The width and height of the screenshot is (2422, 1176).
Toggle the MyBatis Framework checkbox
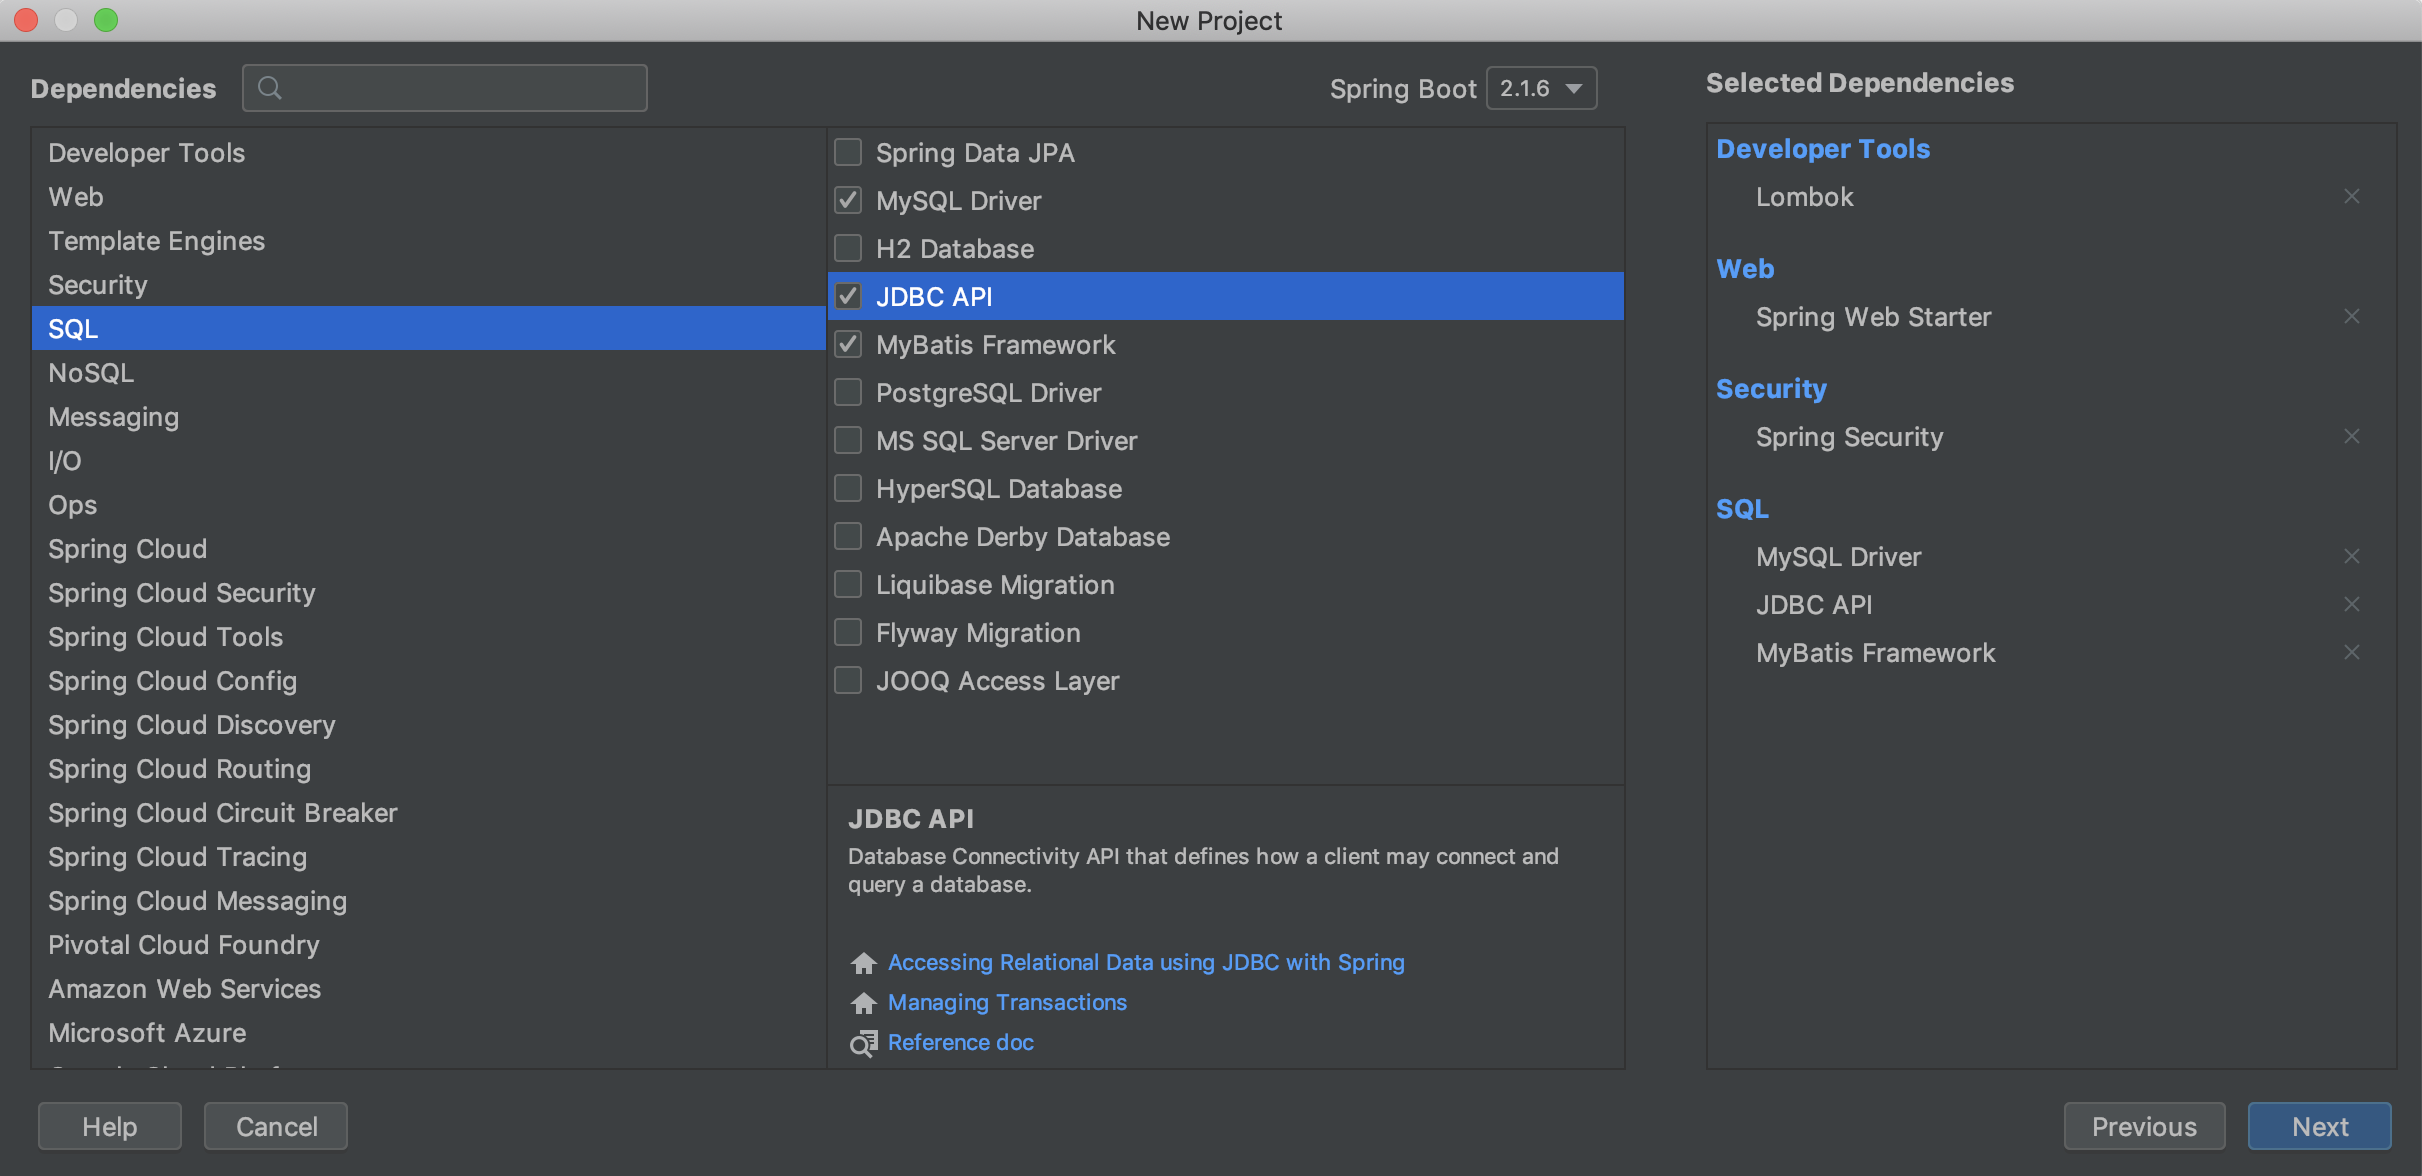pyautogui.click(x=848, y=343)
